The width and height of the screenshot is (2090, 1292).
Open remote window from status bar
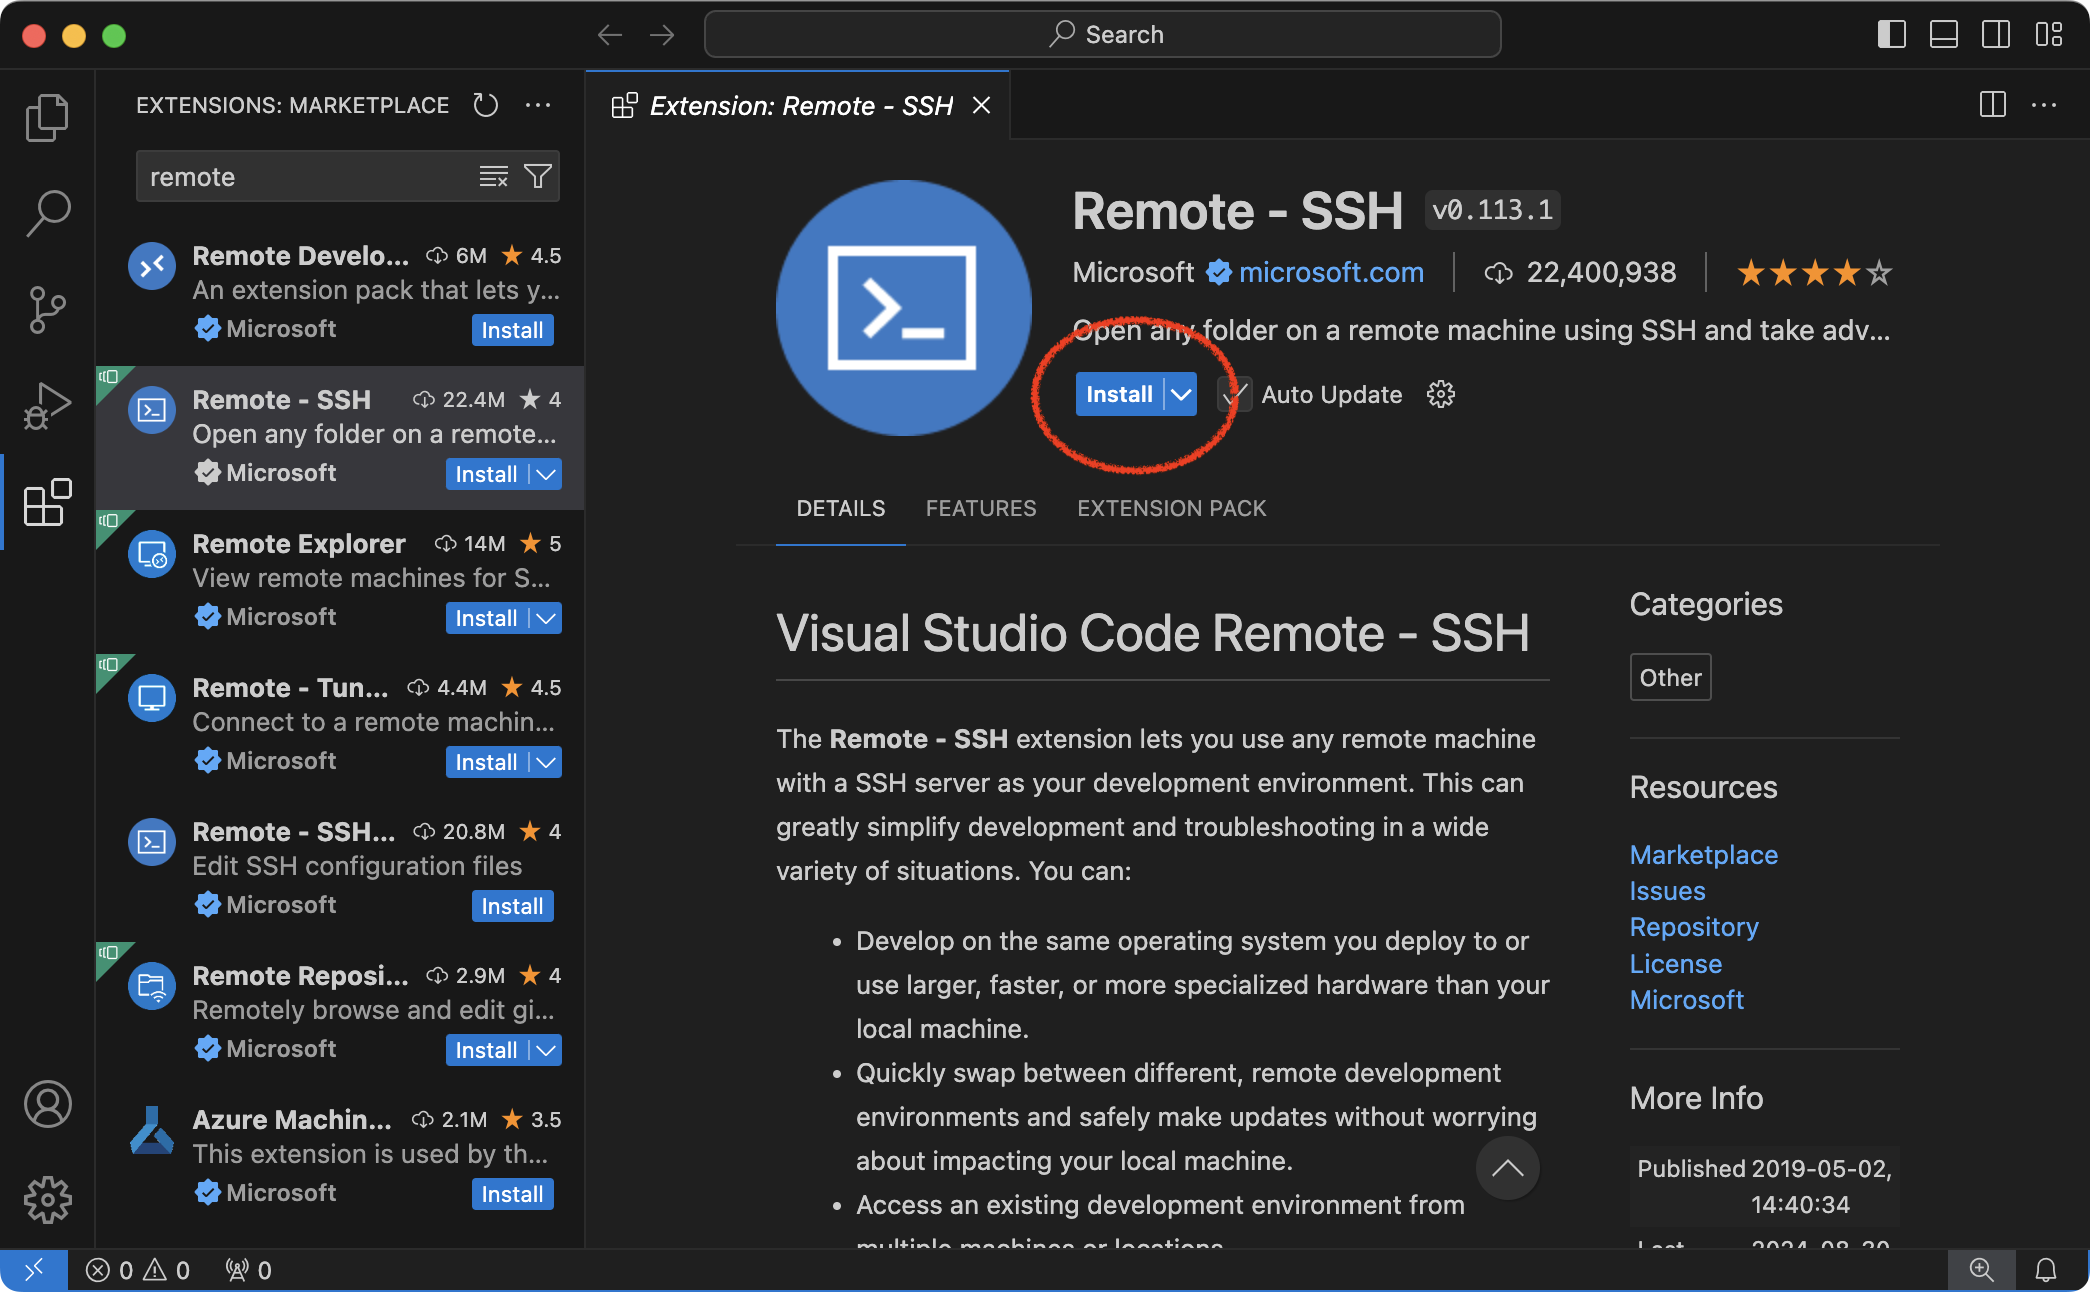34,1270
